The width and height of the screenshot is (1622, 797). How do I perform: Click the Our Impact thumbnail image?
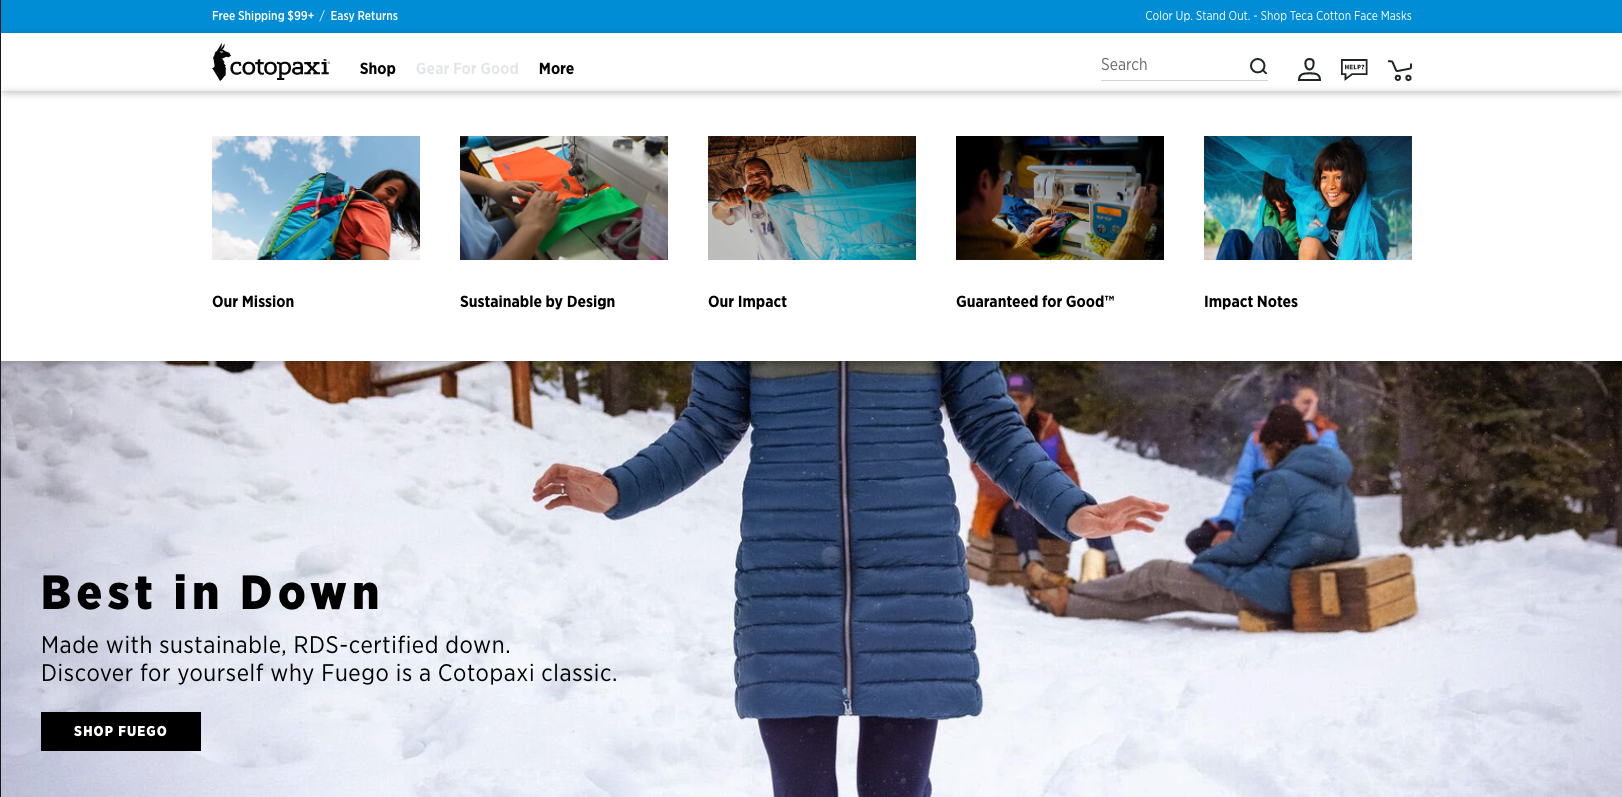(812, 198)
